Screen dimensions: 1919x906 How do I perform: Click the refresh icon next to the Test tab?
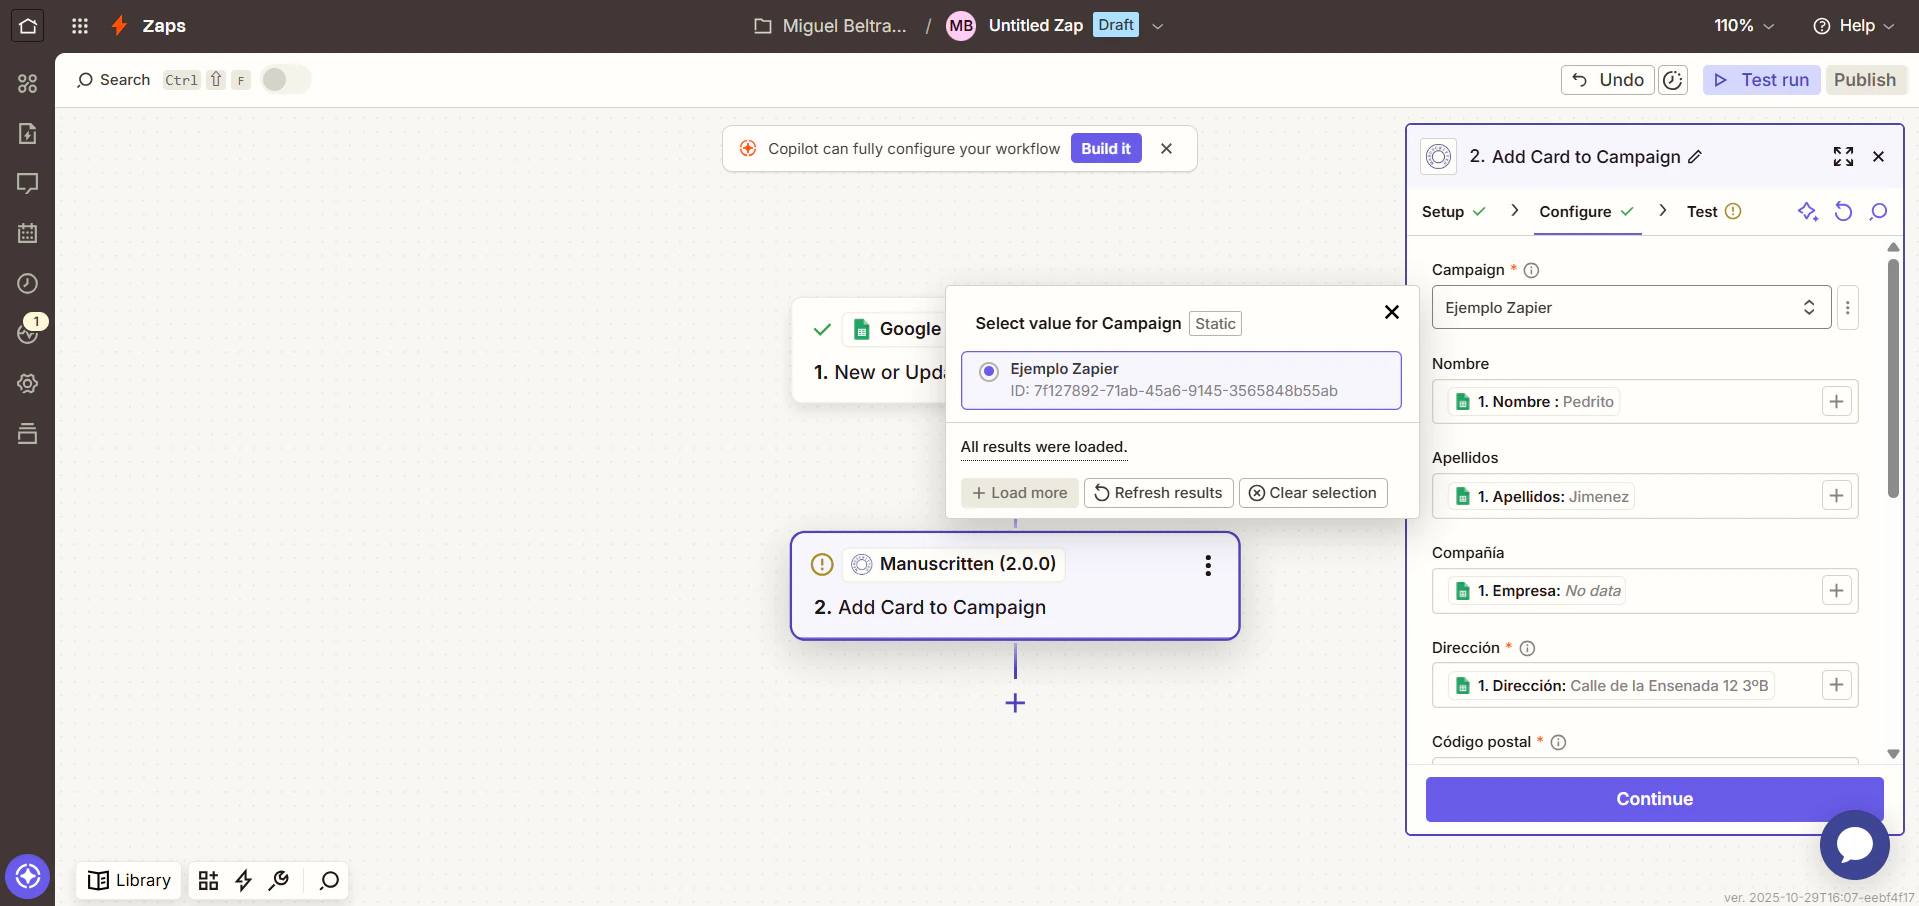(x=1844, y=211)
